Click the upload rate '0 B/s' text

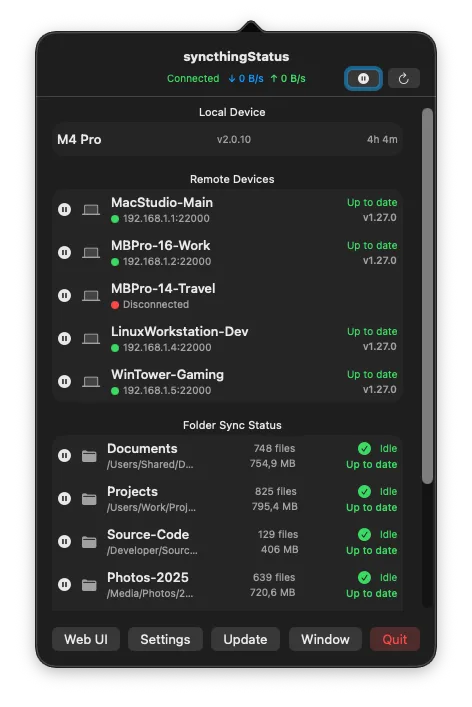pyautogui.click(x=293, y=78)
